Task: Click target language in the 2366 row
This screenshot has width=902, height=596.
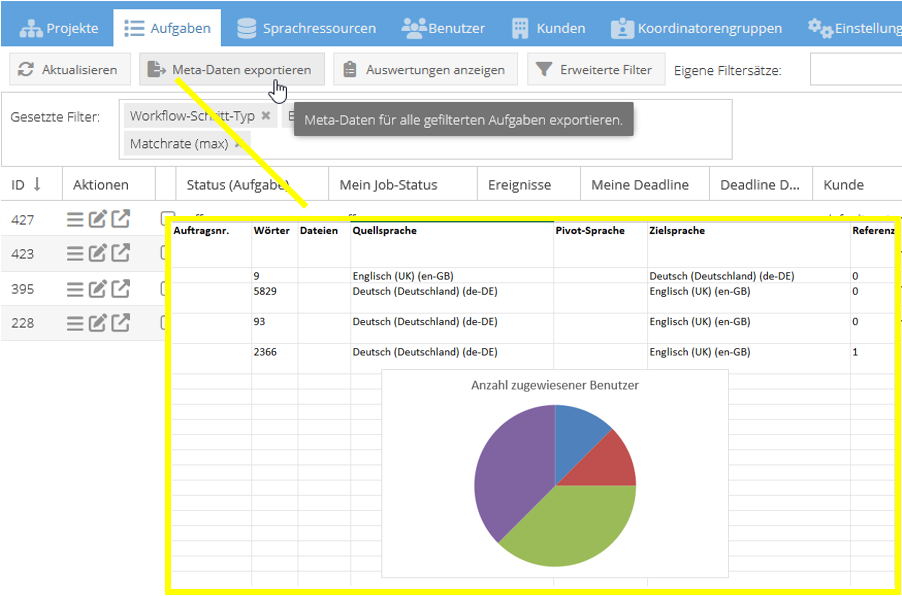Action: (749, 358)
